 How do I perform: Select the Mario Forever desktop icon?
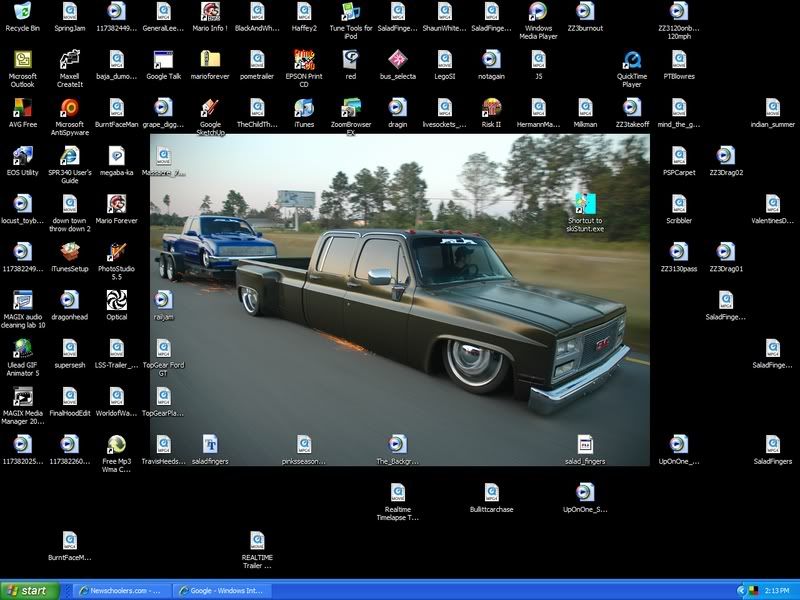116,204
